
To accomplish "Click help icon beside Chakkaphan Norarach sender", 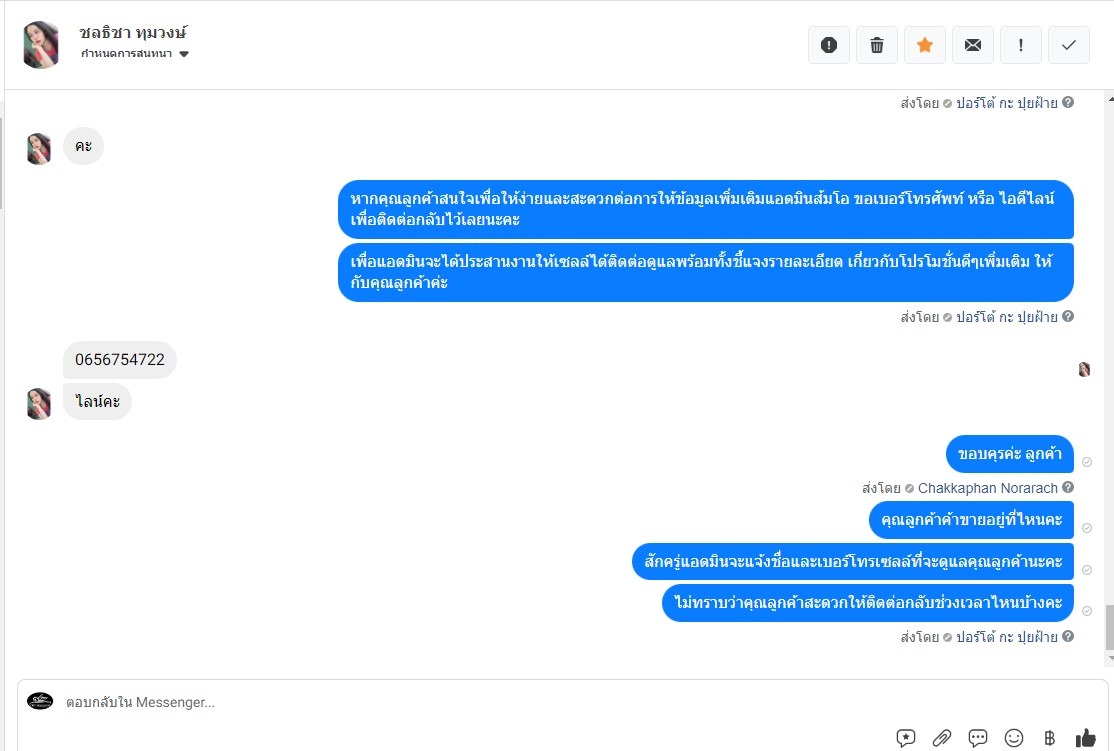I will pos(1068,487).
